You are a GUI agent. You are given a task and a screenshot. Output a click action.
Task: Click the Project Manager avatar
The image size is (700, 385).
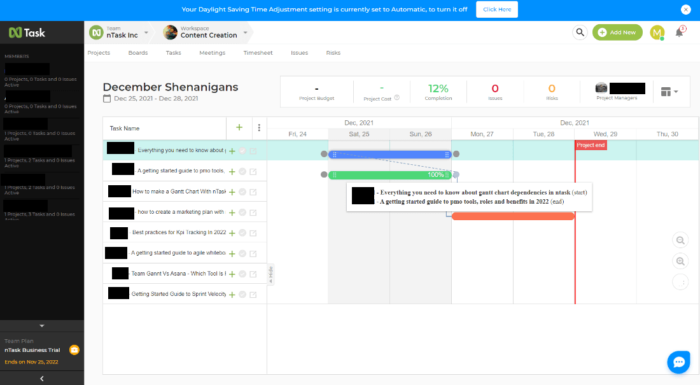(x=601, y=88)
